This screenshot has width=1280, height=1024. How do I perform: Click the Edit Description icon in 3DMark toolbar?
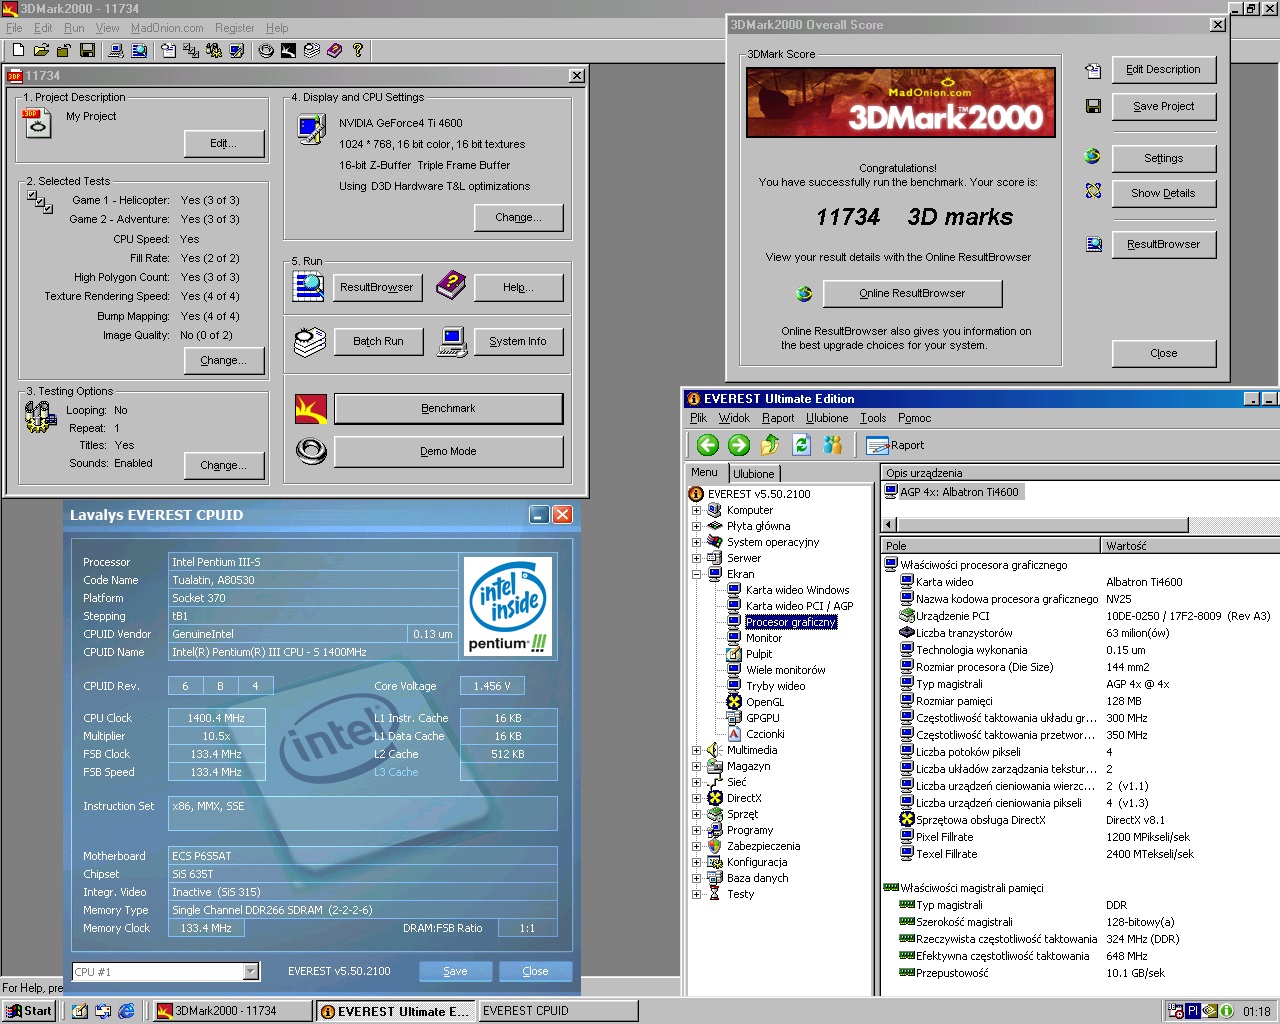click(168, 50)
